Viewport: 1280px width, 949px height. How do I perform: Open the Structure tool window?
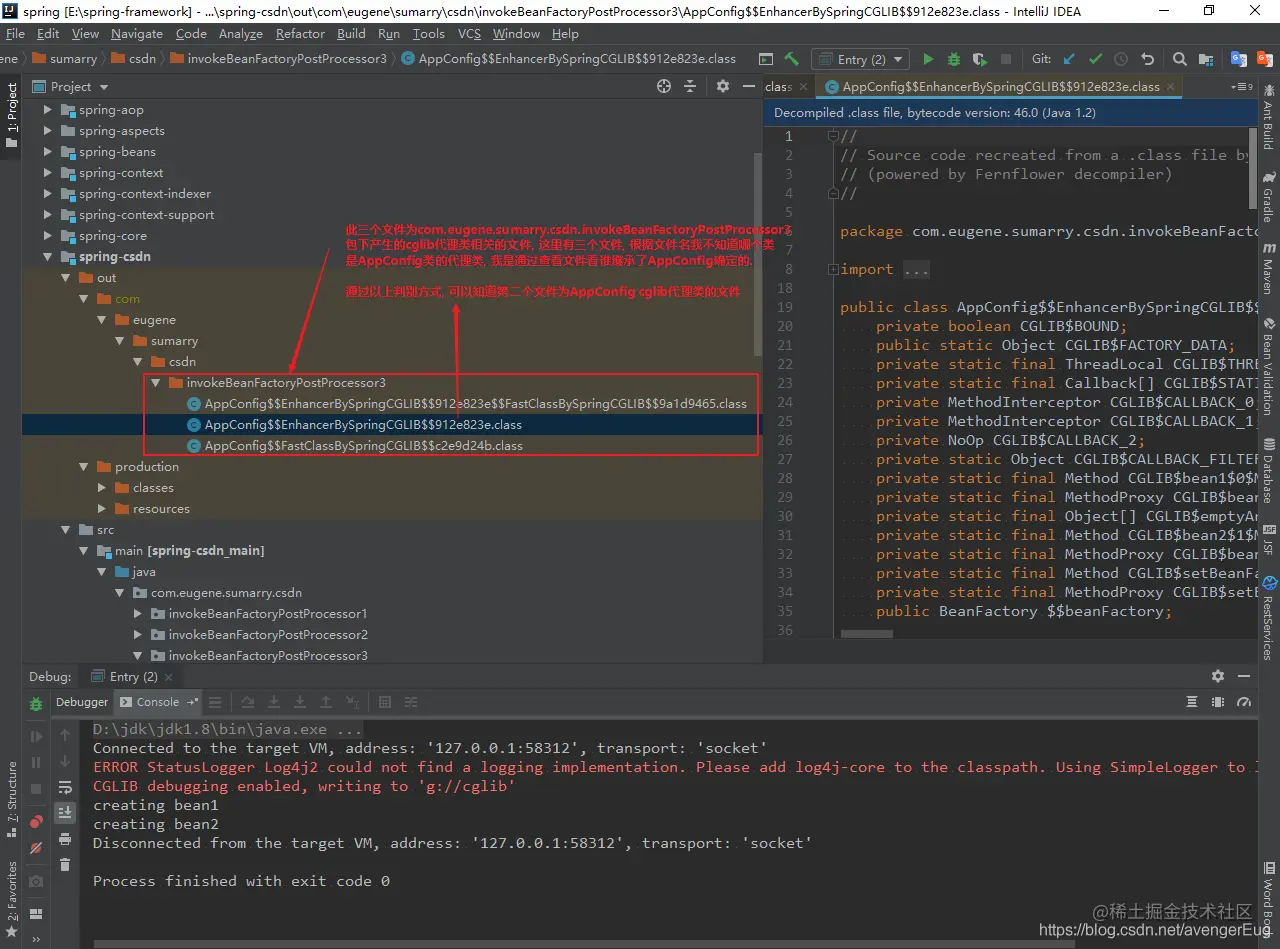12,800
